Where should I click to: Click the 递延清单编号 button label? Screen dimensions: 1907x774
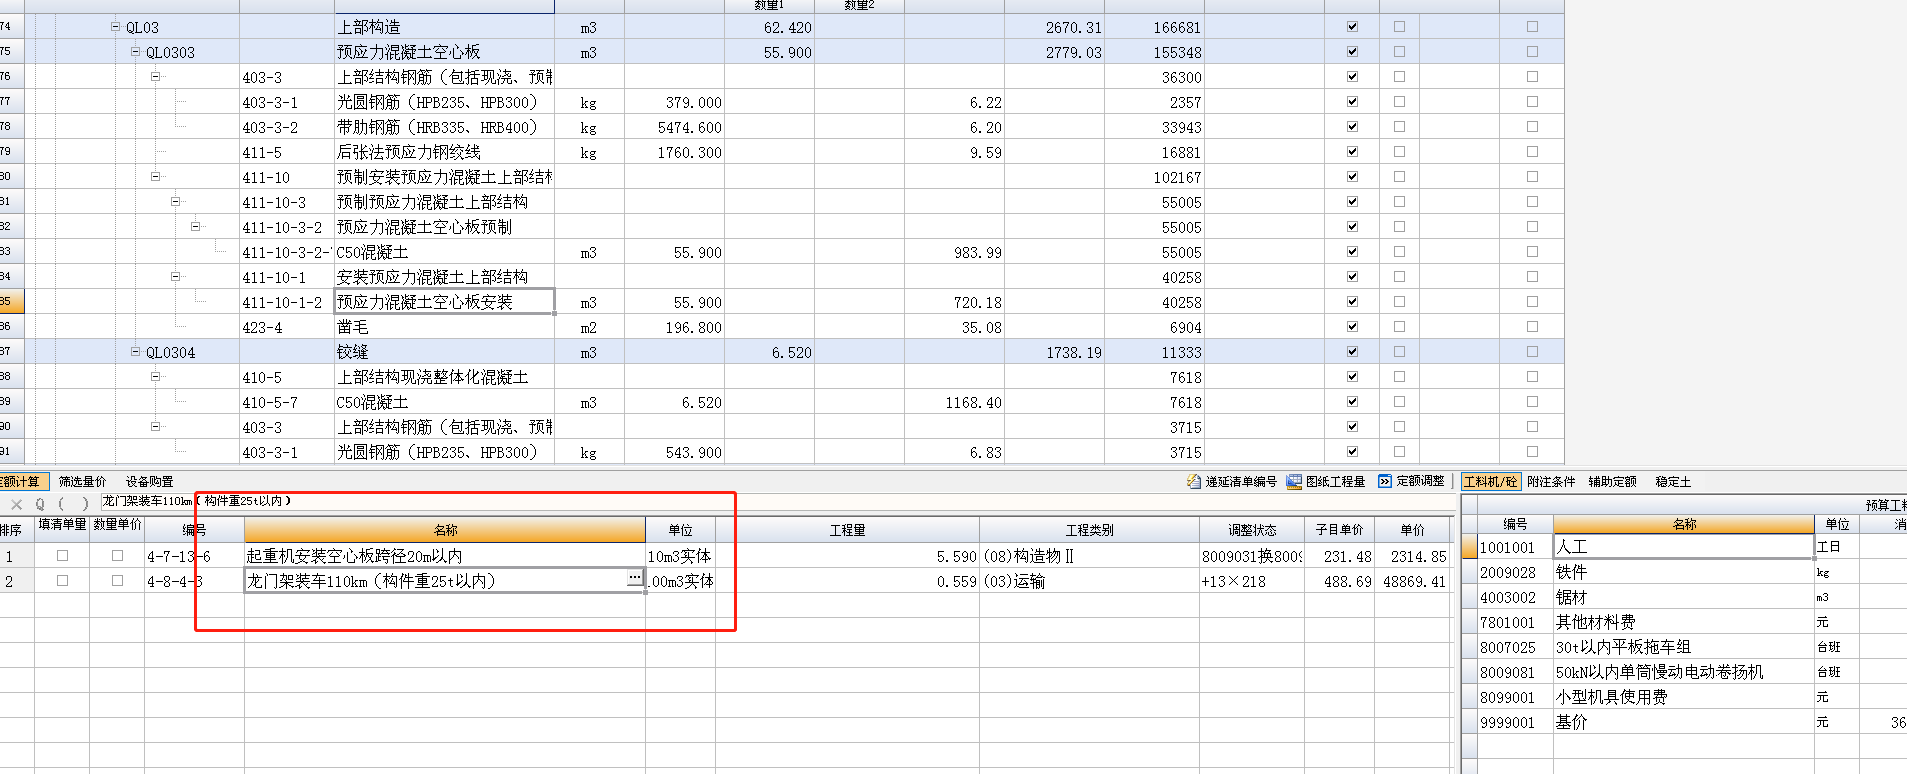[1241, 481]
